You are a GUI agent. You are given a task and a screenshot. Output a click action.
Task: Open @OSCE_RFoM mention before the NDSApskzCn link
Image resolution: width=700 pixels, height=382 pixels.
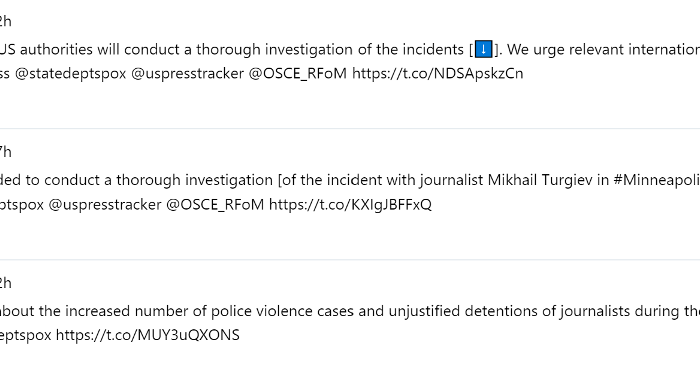tap(298, 73)
